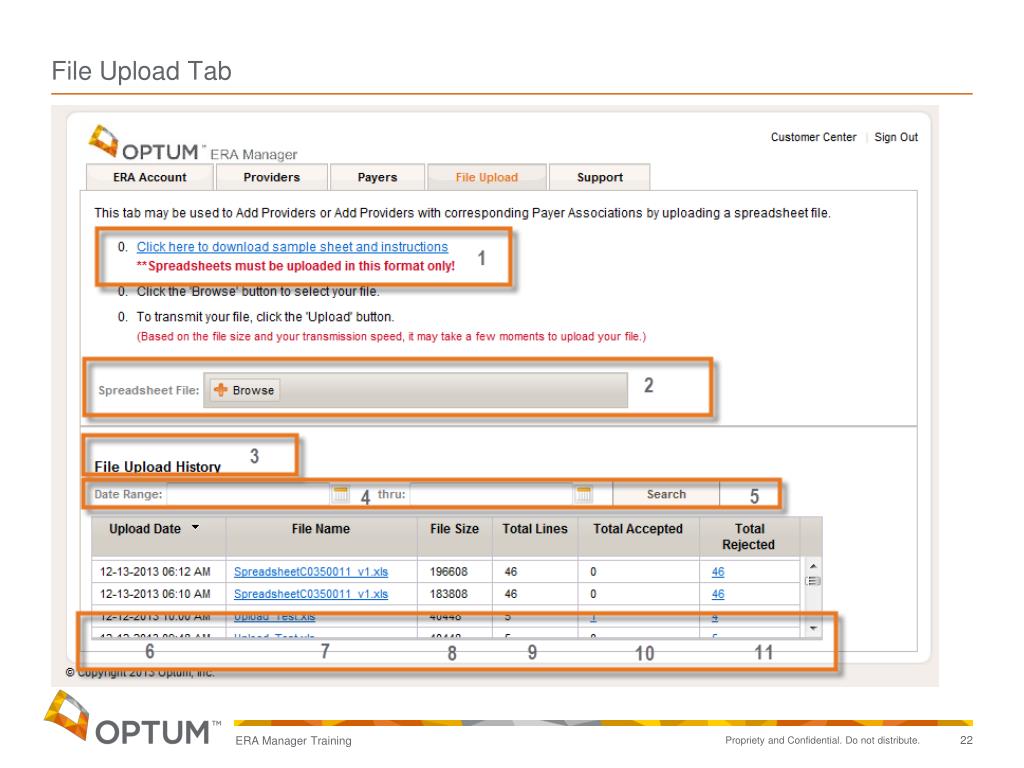Open SpreadsheetC0350011_v1.xls uploaded at 06:10 AM
Image resolution: width=1024 pixels, height=768 pixels.
coord(311,594)
